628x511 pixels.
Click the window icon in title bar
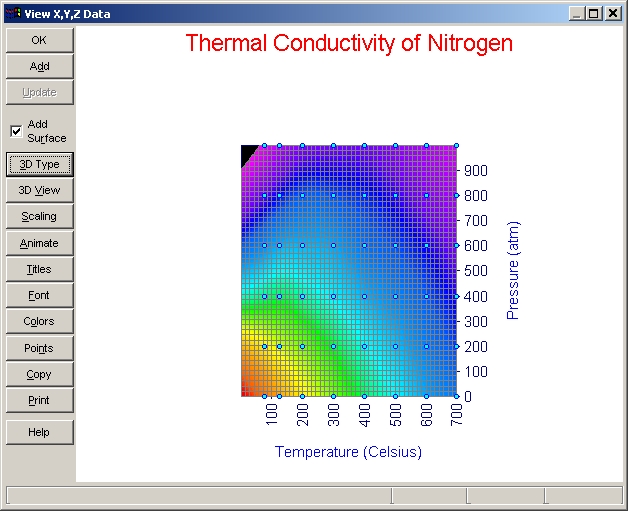[12, 13]
